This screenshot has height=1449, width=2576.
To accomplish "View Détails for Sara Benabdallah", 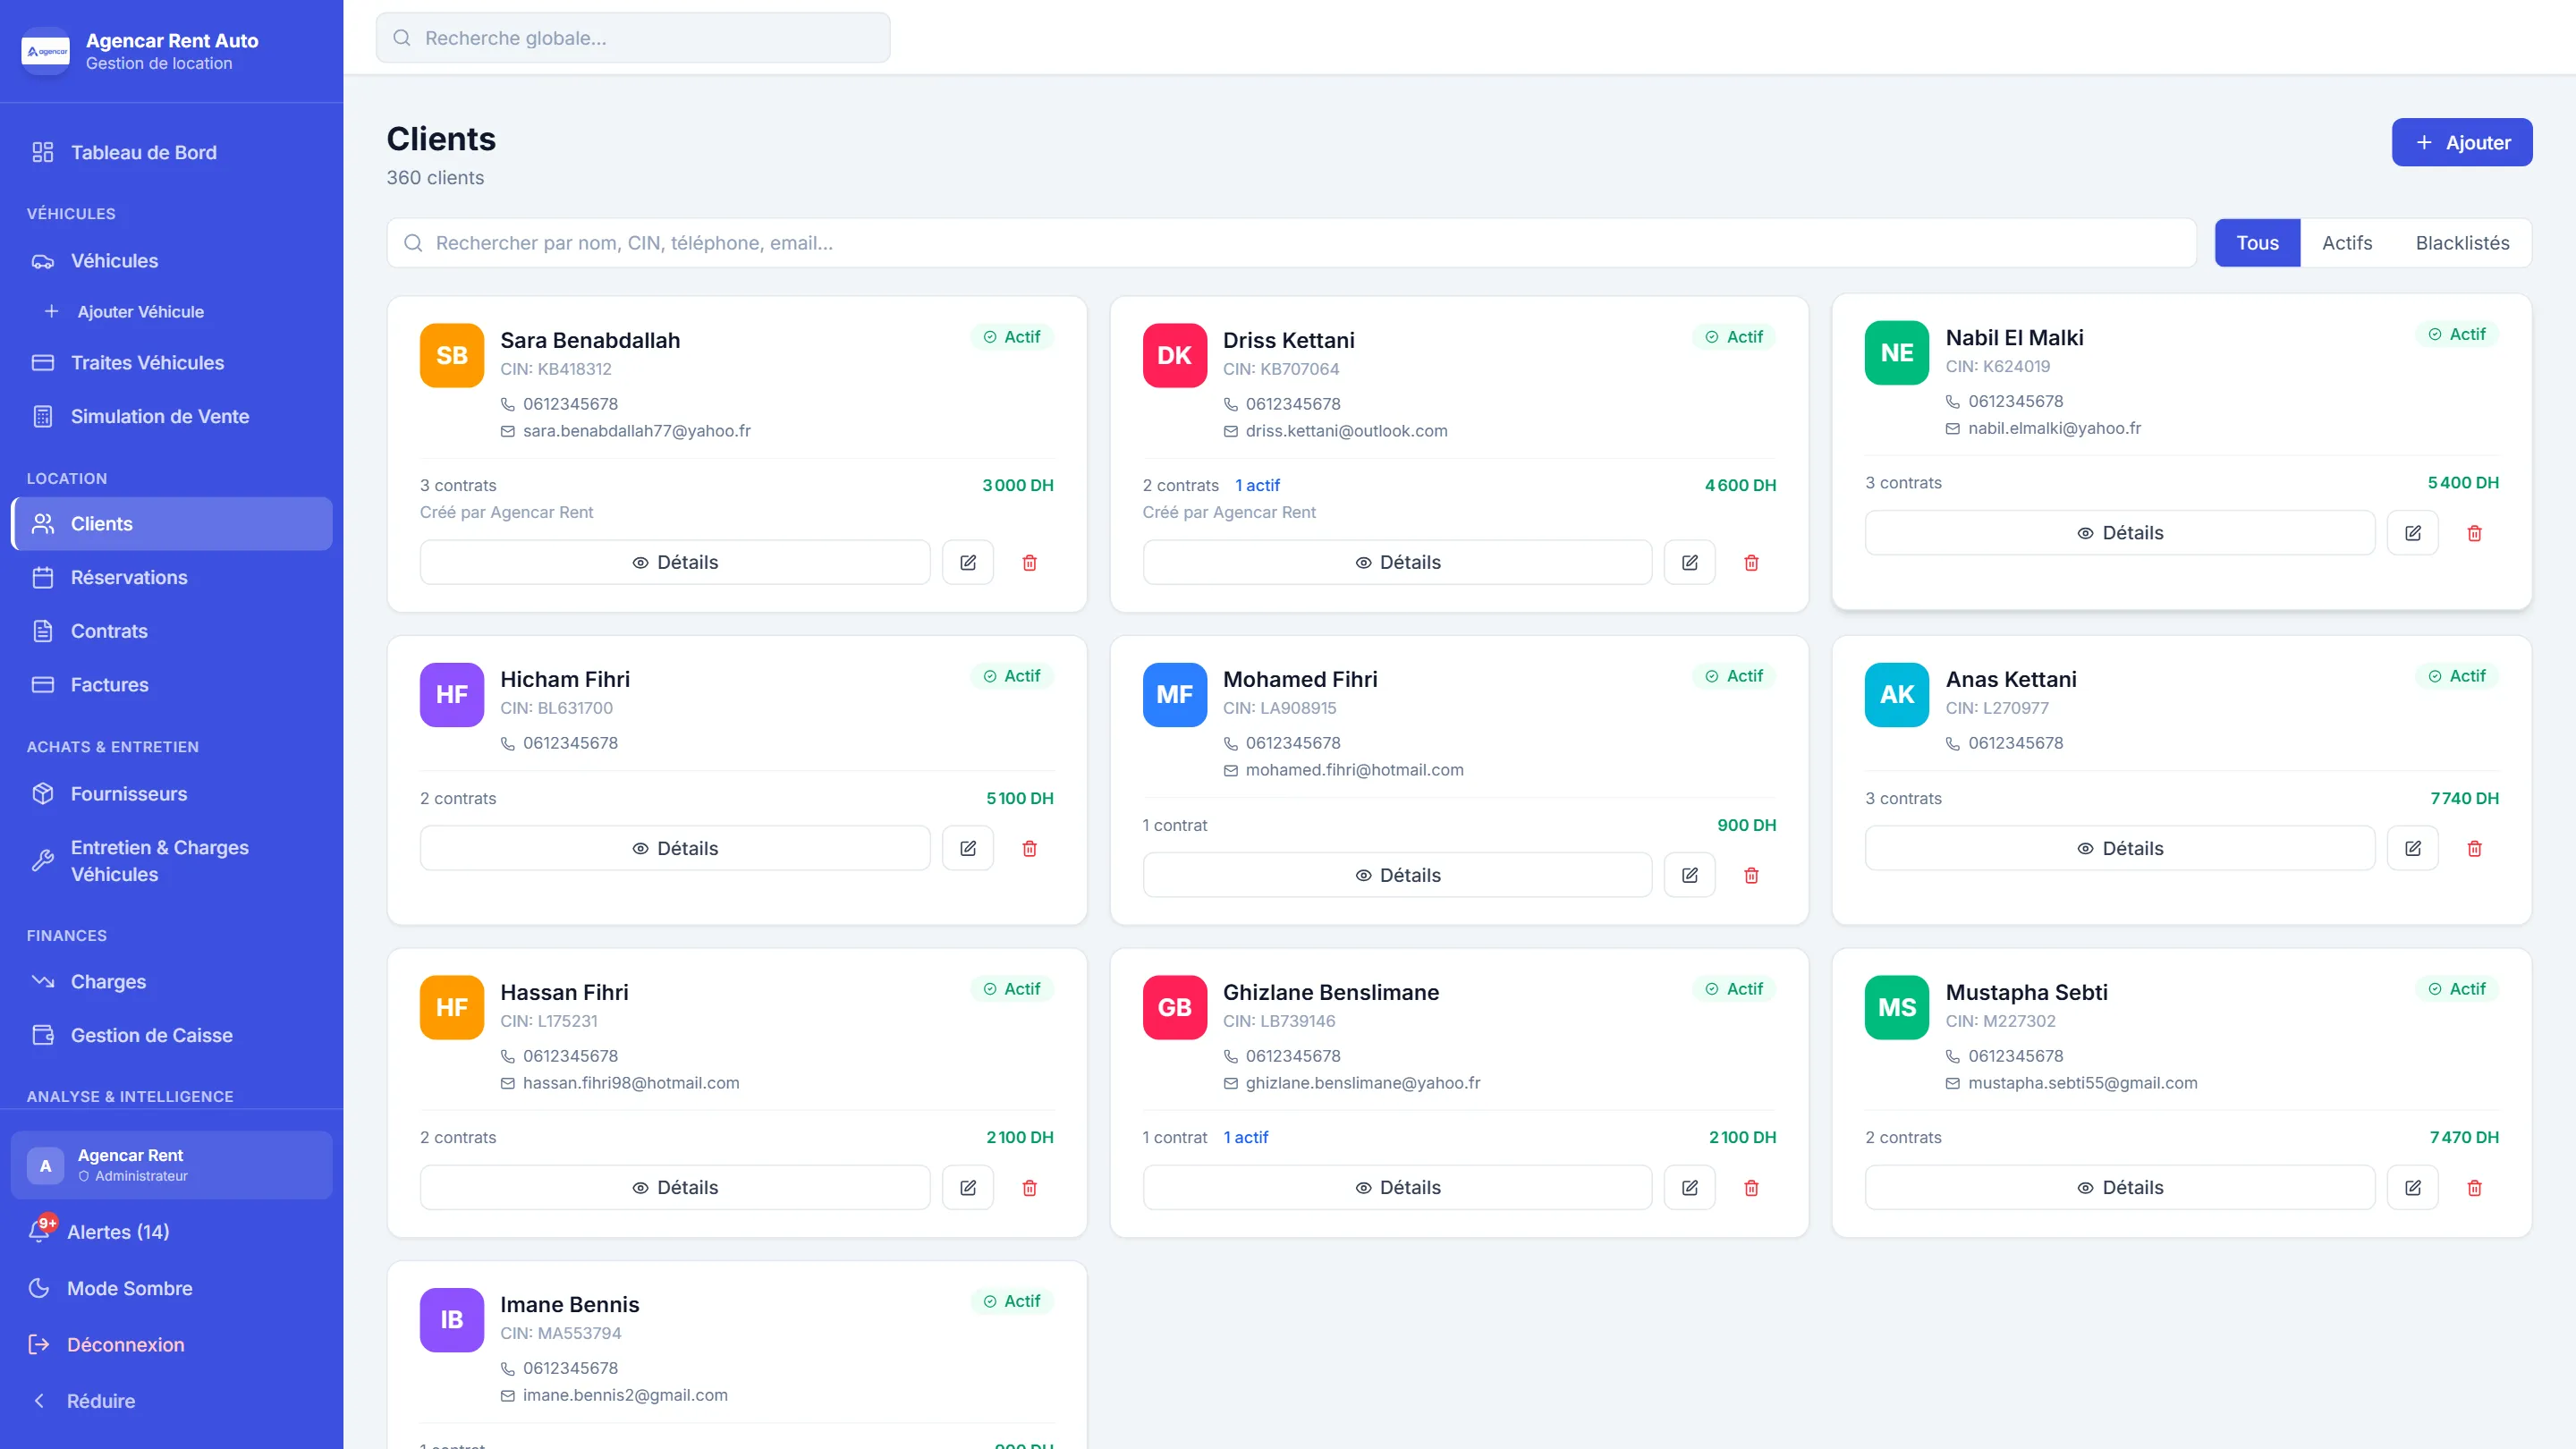I will coord(675,562).
